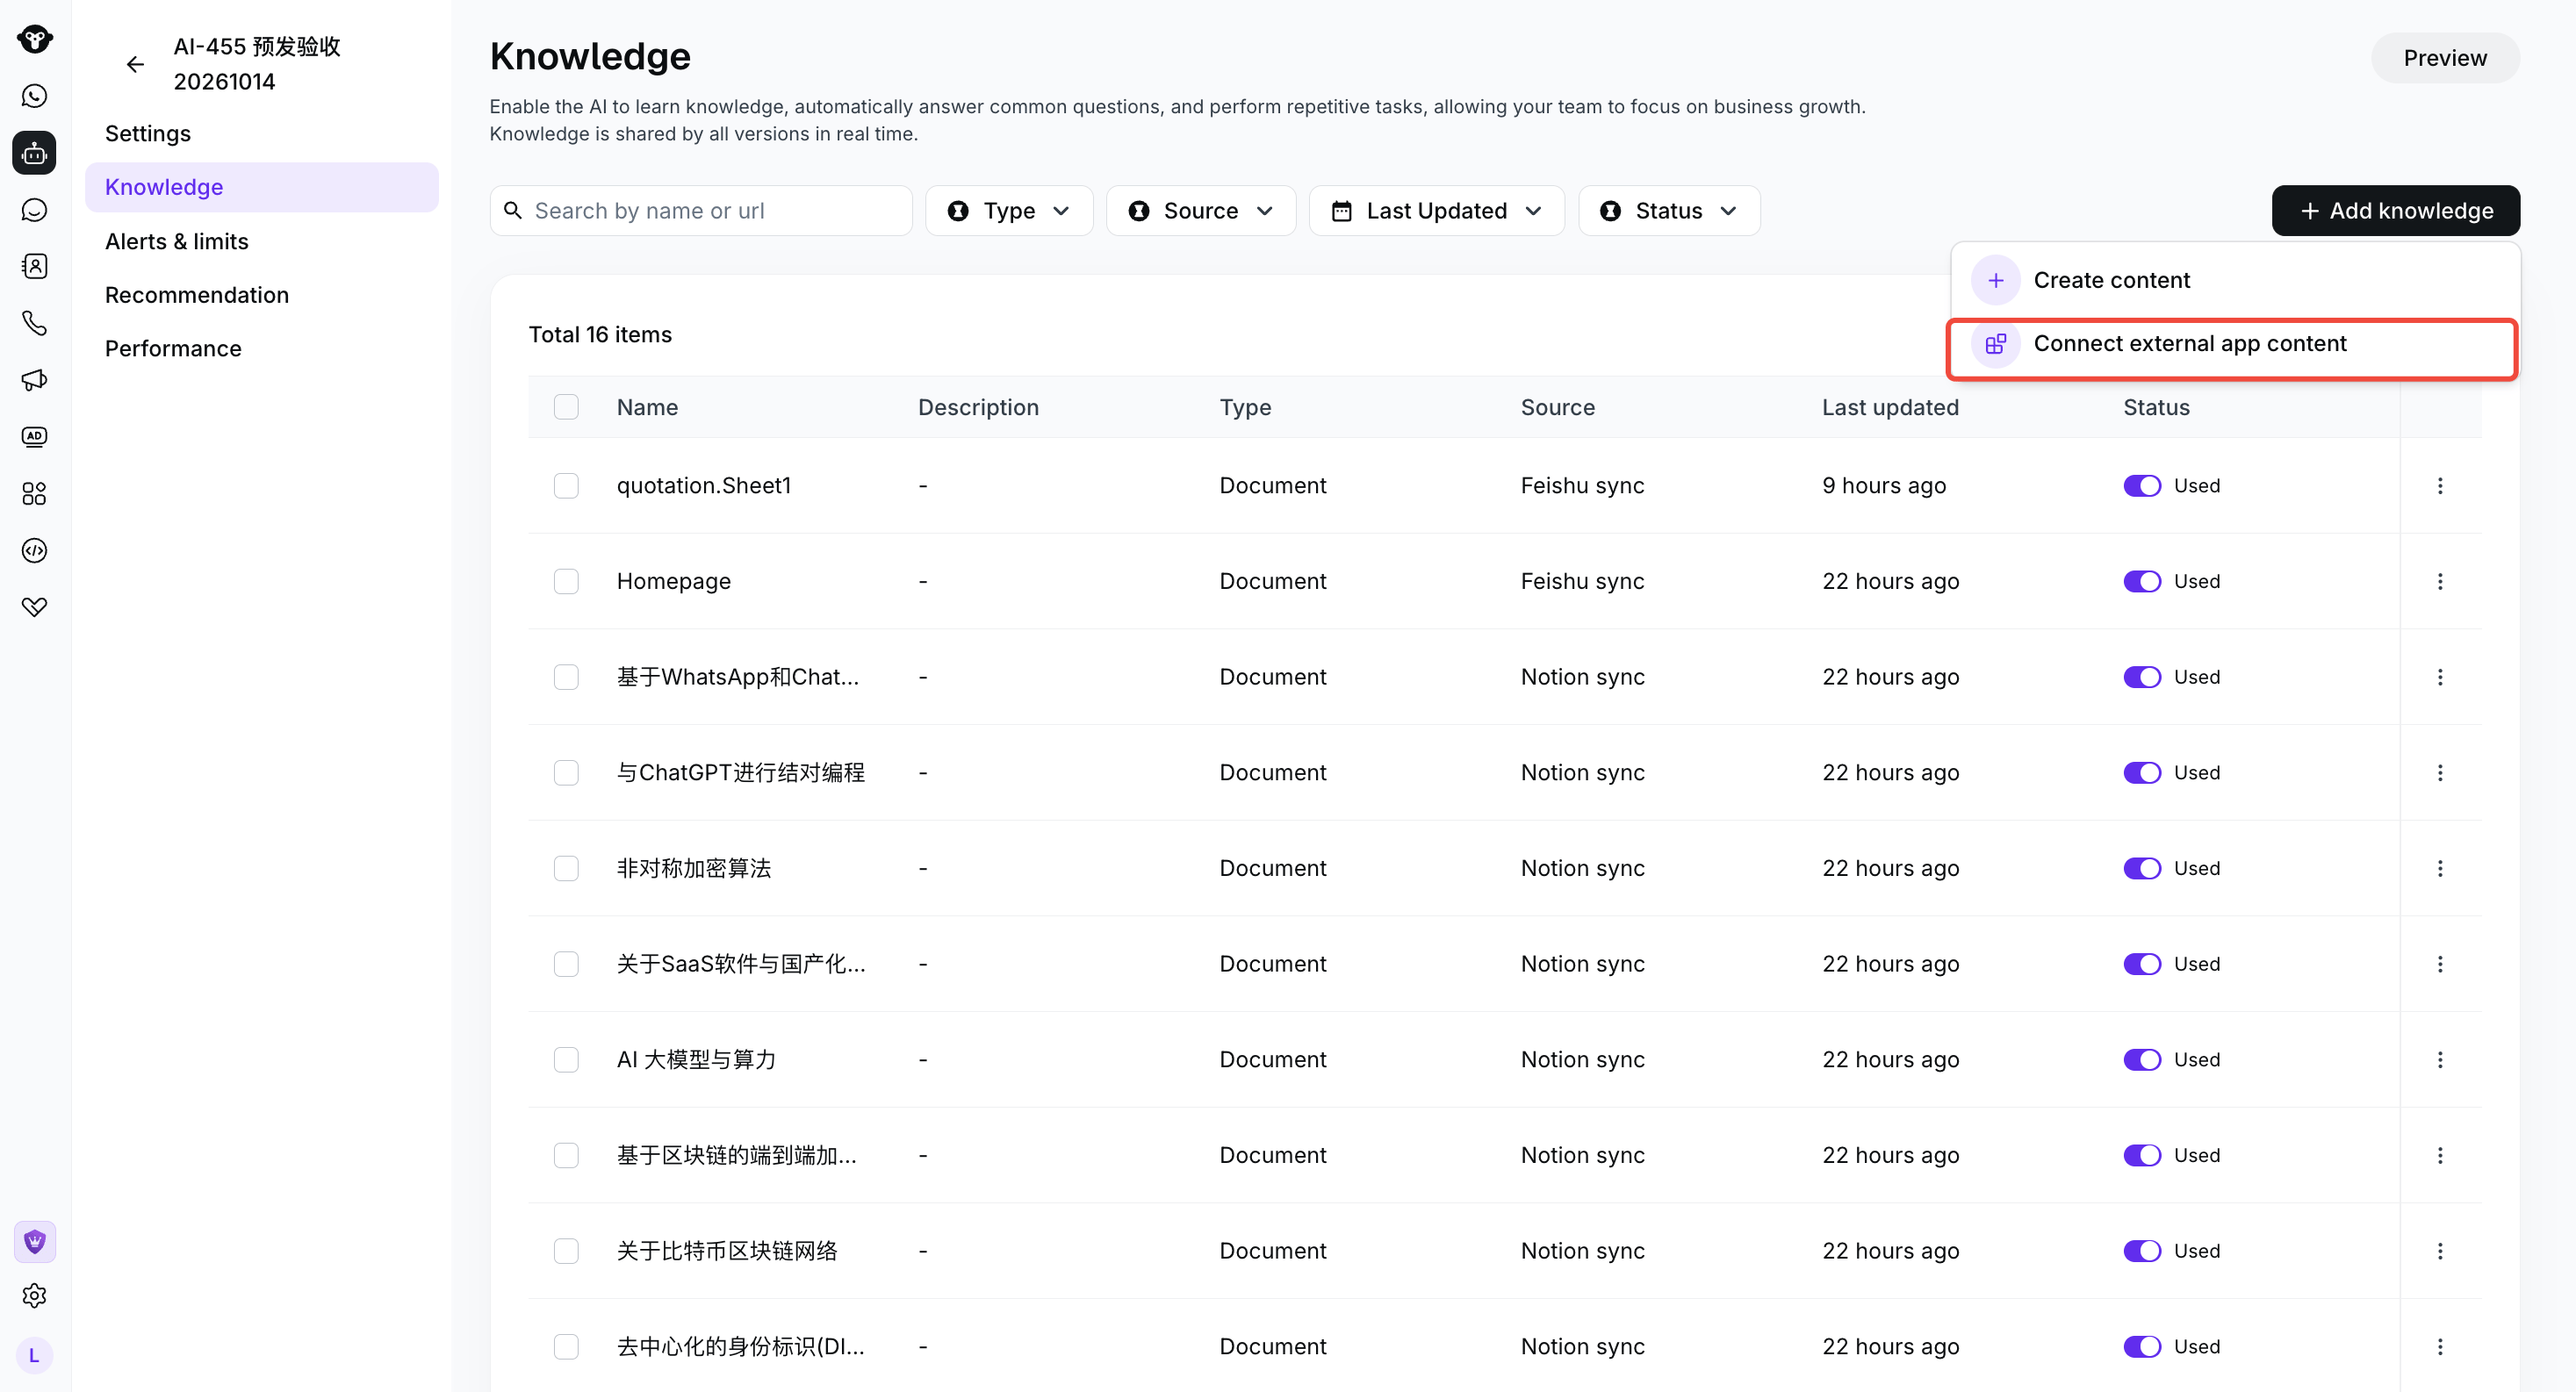Open more options for 非对称加密算法 row
Screen dimensions: 2576x1392
2440,868
